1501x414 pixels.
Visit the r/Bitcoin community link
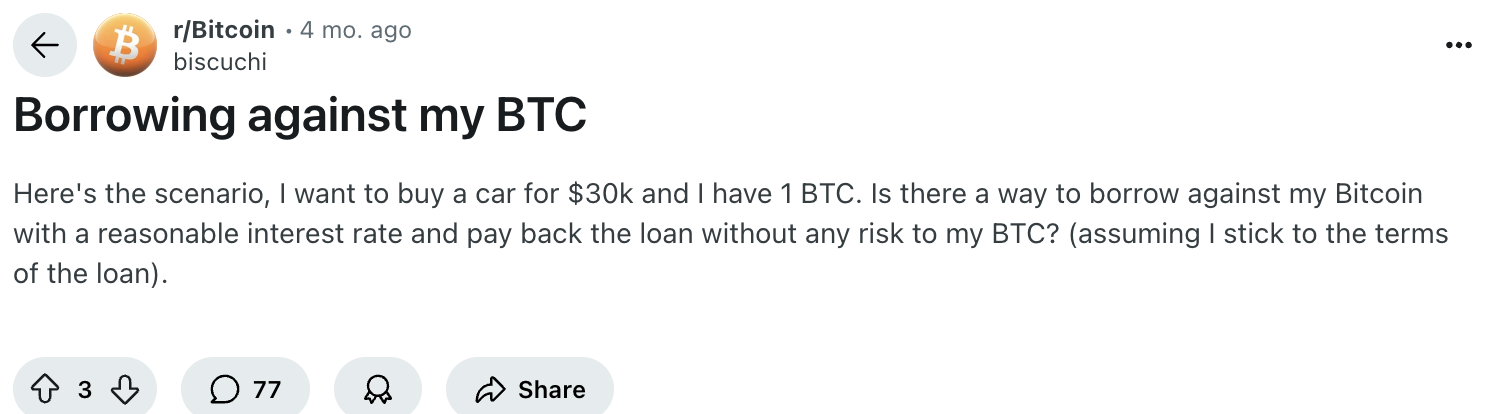point(223,30)
